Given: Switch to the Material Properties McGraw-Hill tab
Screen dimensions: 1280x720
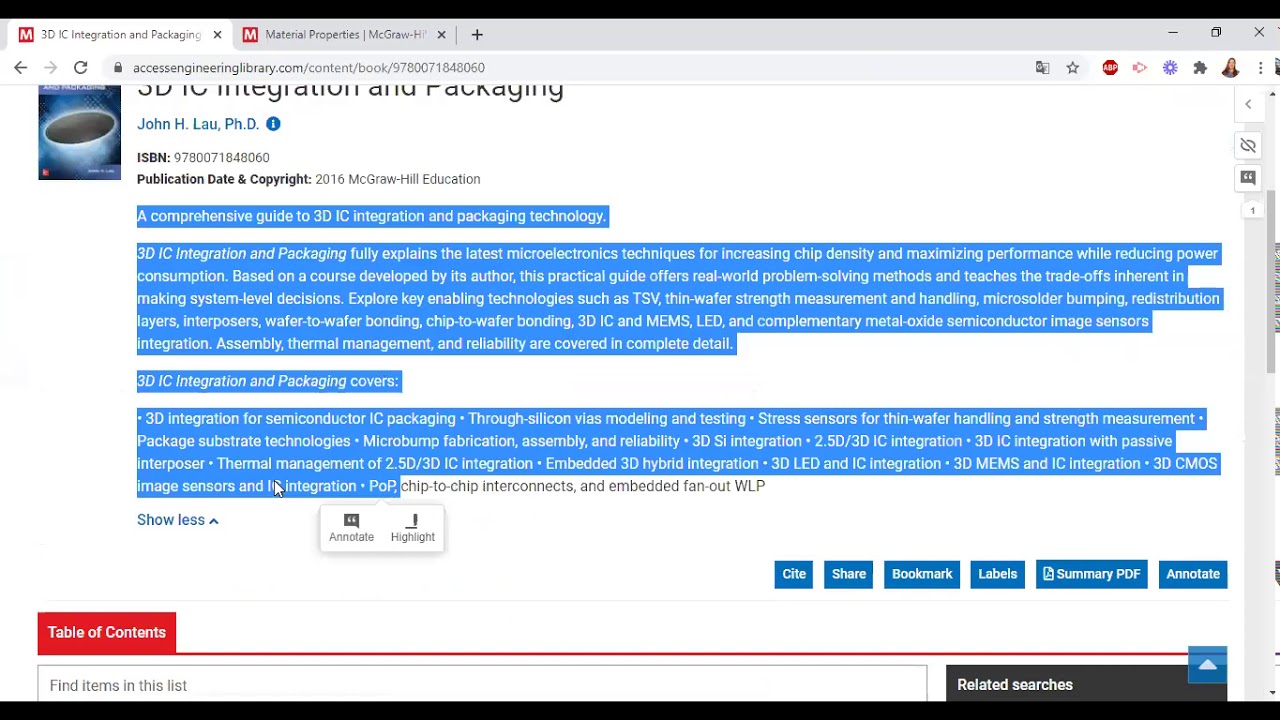Looking at the screenshot, I should point(345,35).
